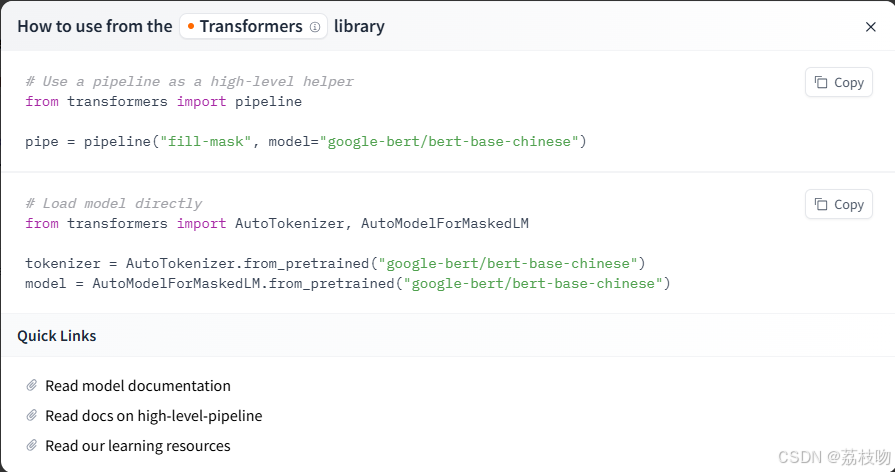Click the word "library" in the title
This screenshot has height=472, width=895.
359,26
